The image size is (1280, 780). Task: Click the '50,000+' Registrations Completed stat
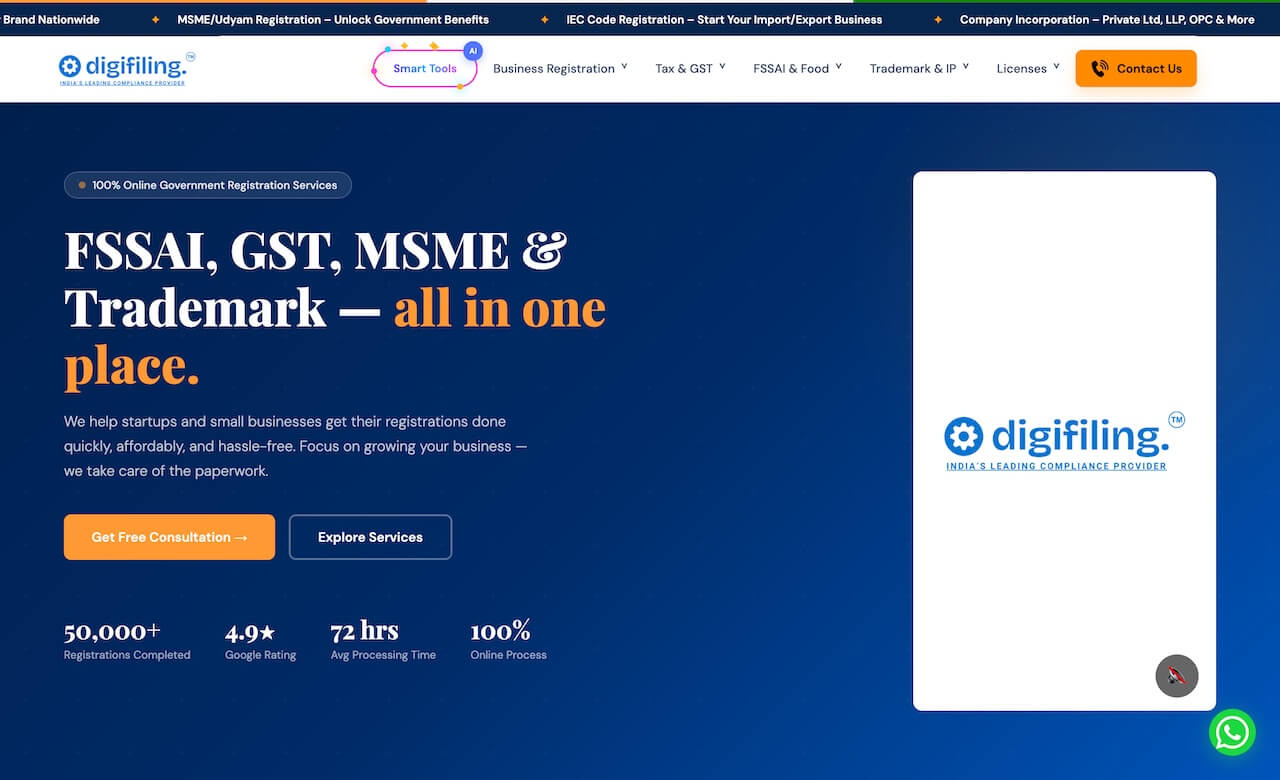coord(127,640)
